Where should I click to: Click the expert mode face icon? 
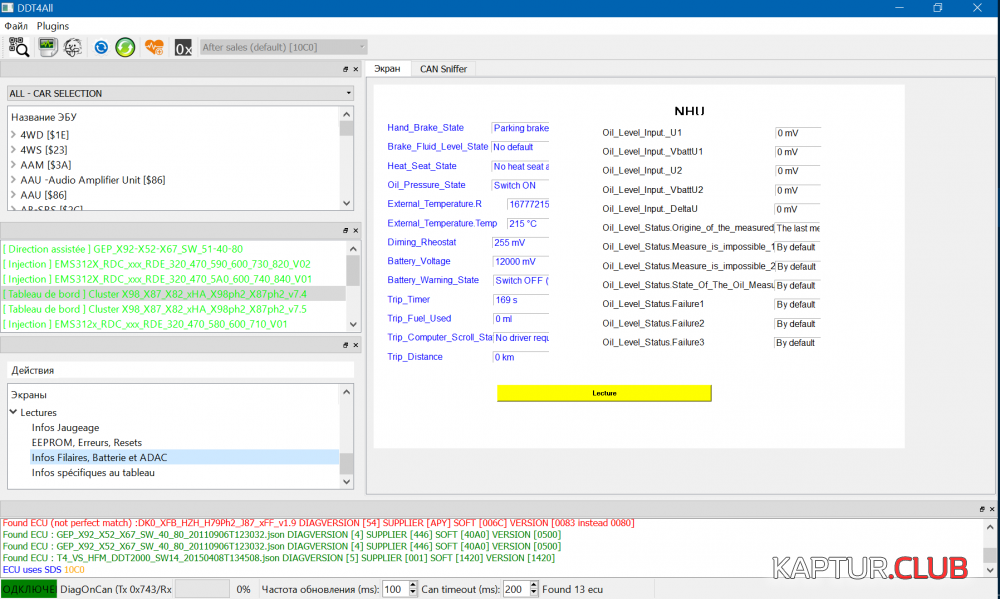click(73, 47)
